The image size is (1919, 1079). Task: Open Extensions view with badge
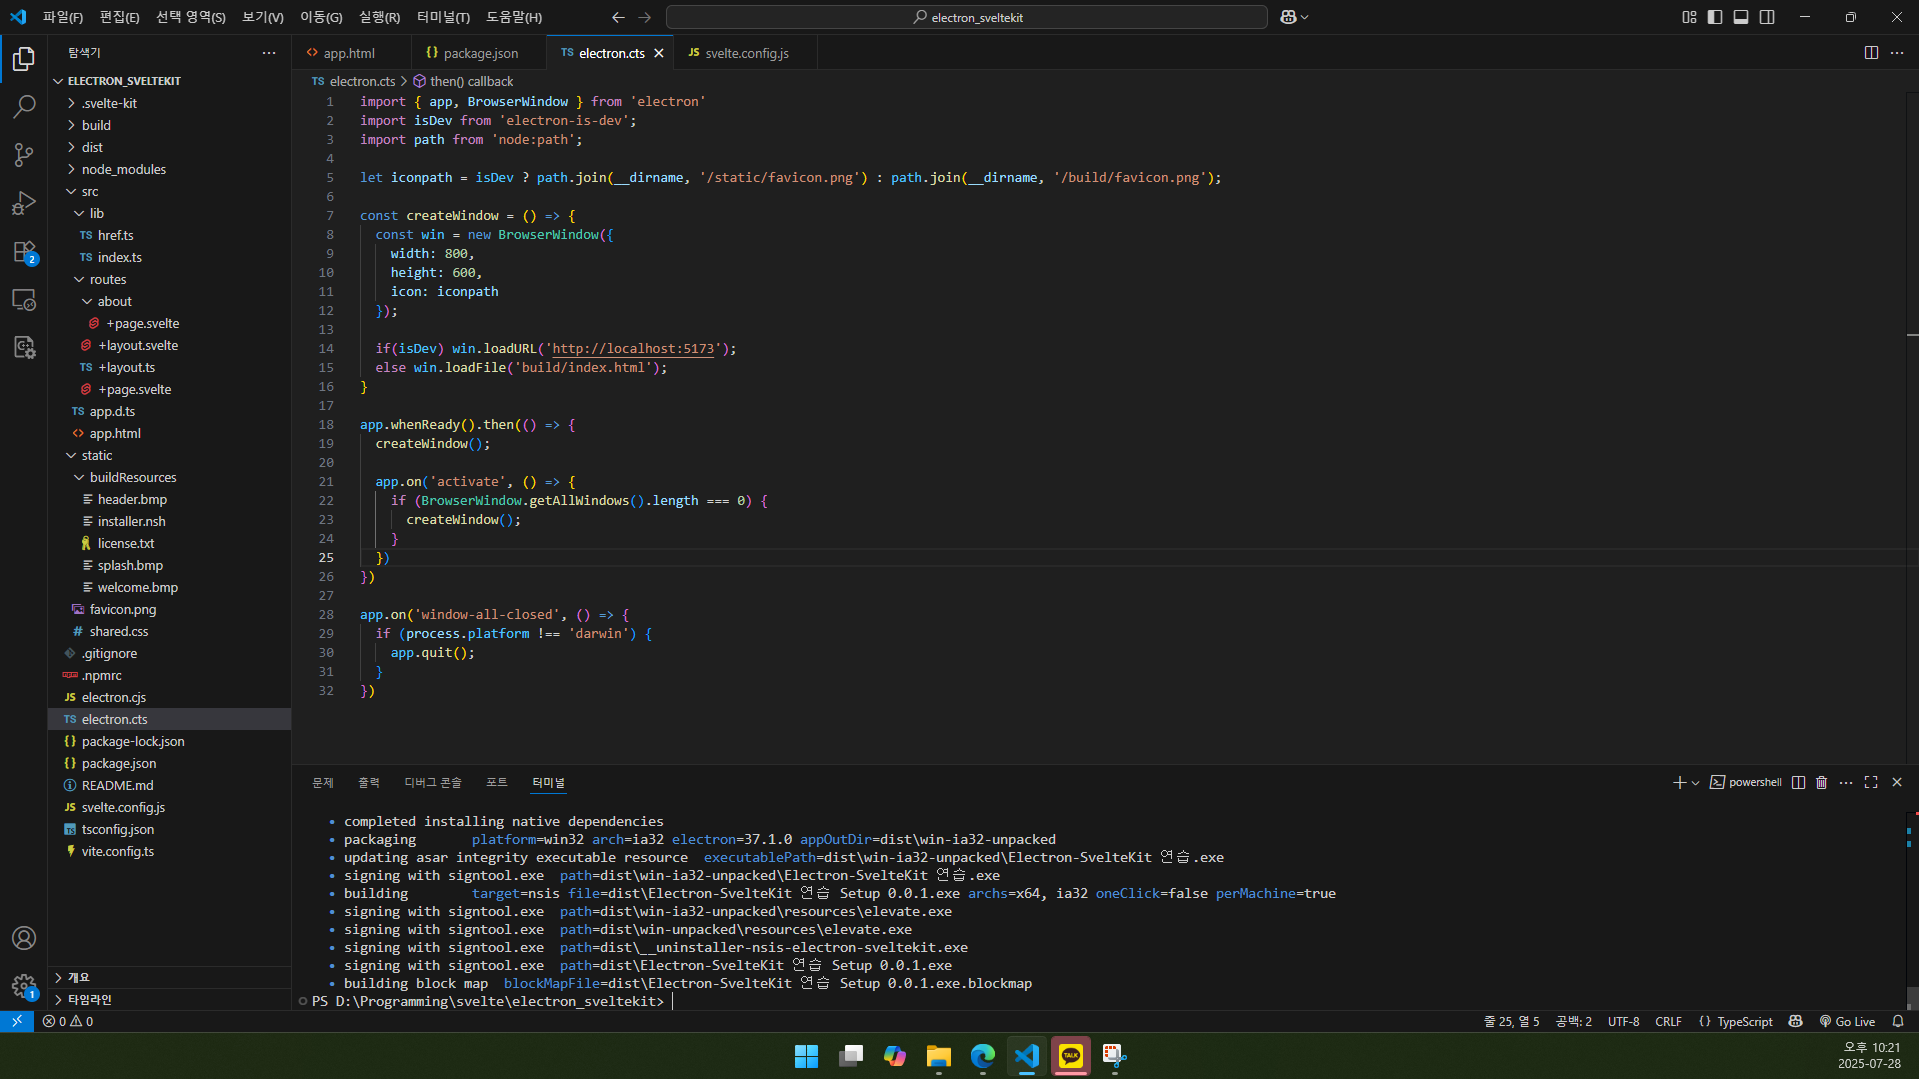(24, 251)
